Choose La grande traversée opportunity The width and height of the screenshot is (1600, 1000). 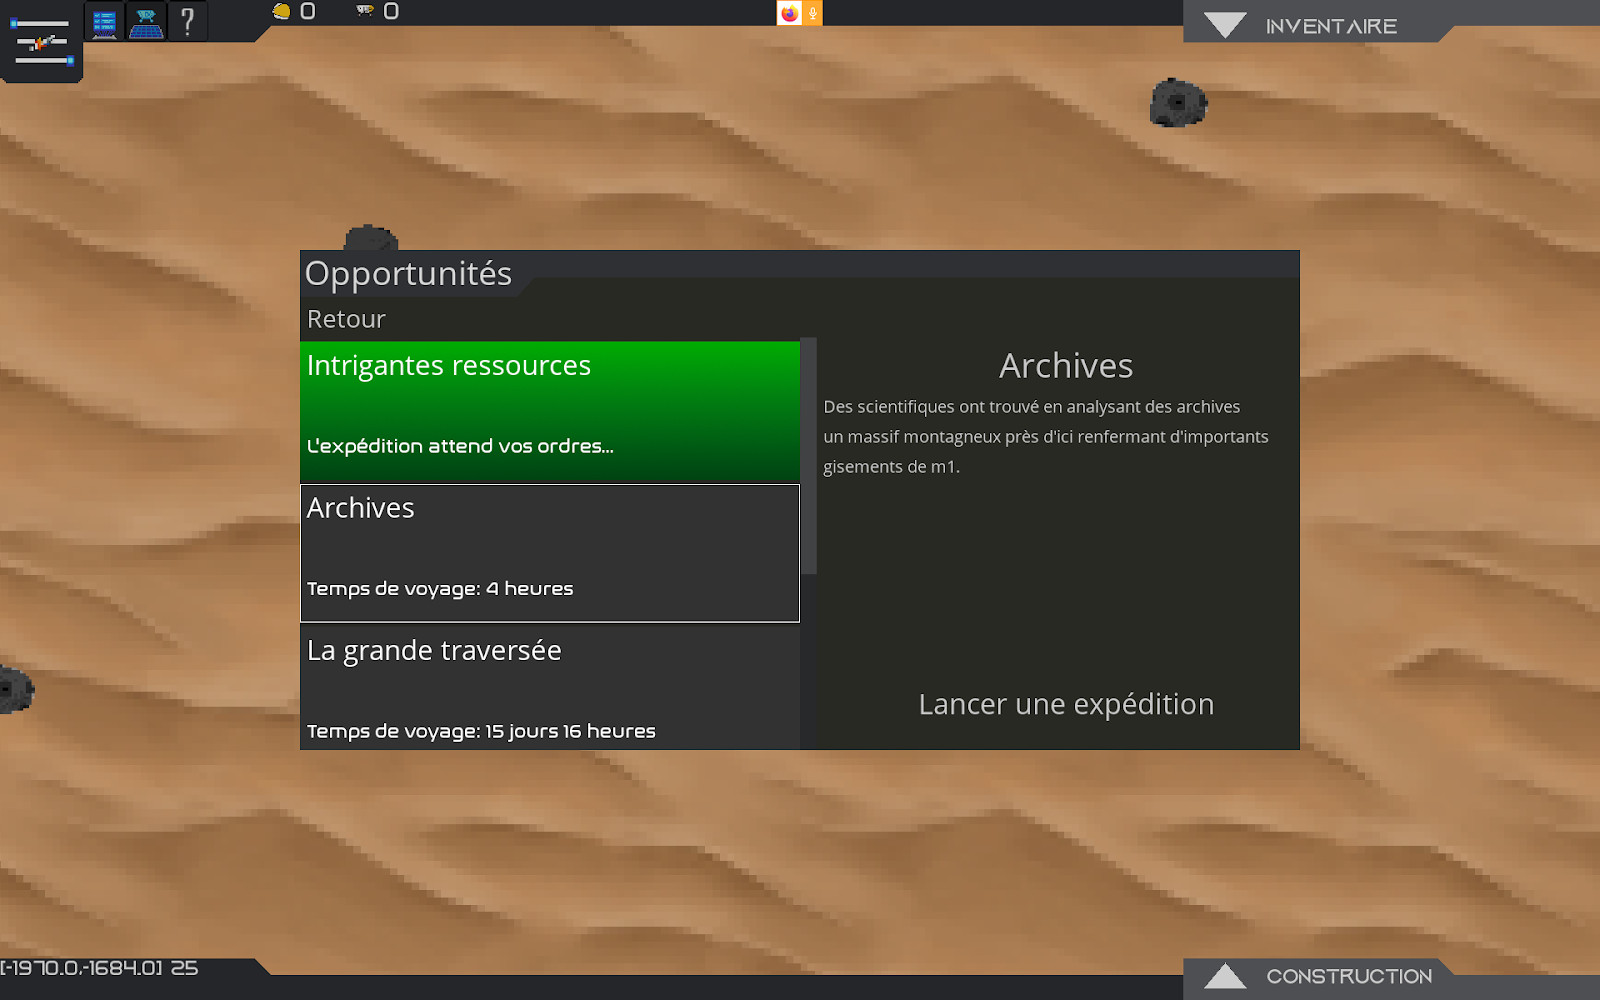tap(549, 688)
